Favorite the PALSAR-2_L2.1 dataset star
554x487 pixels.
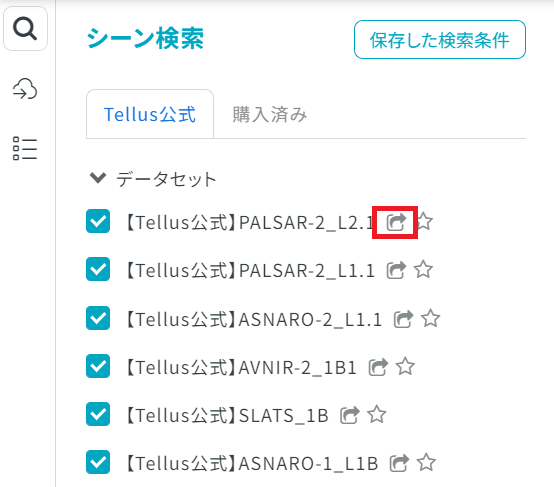[x=424, y=222]
